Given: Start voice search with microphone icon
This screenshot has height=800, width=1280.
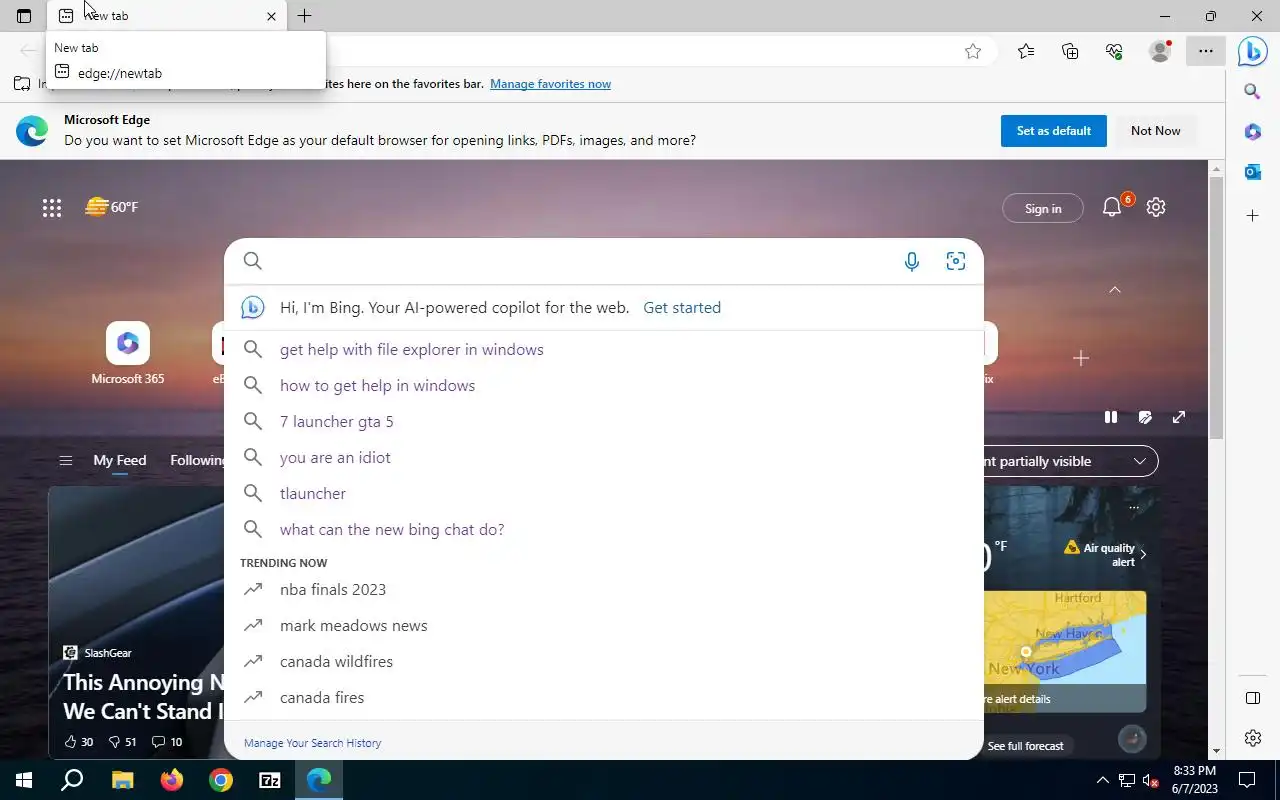Looking at the screenshot, I should (911, 261).
